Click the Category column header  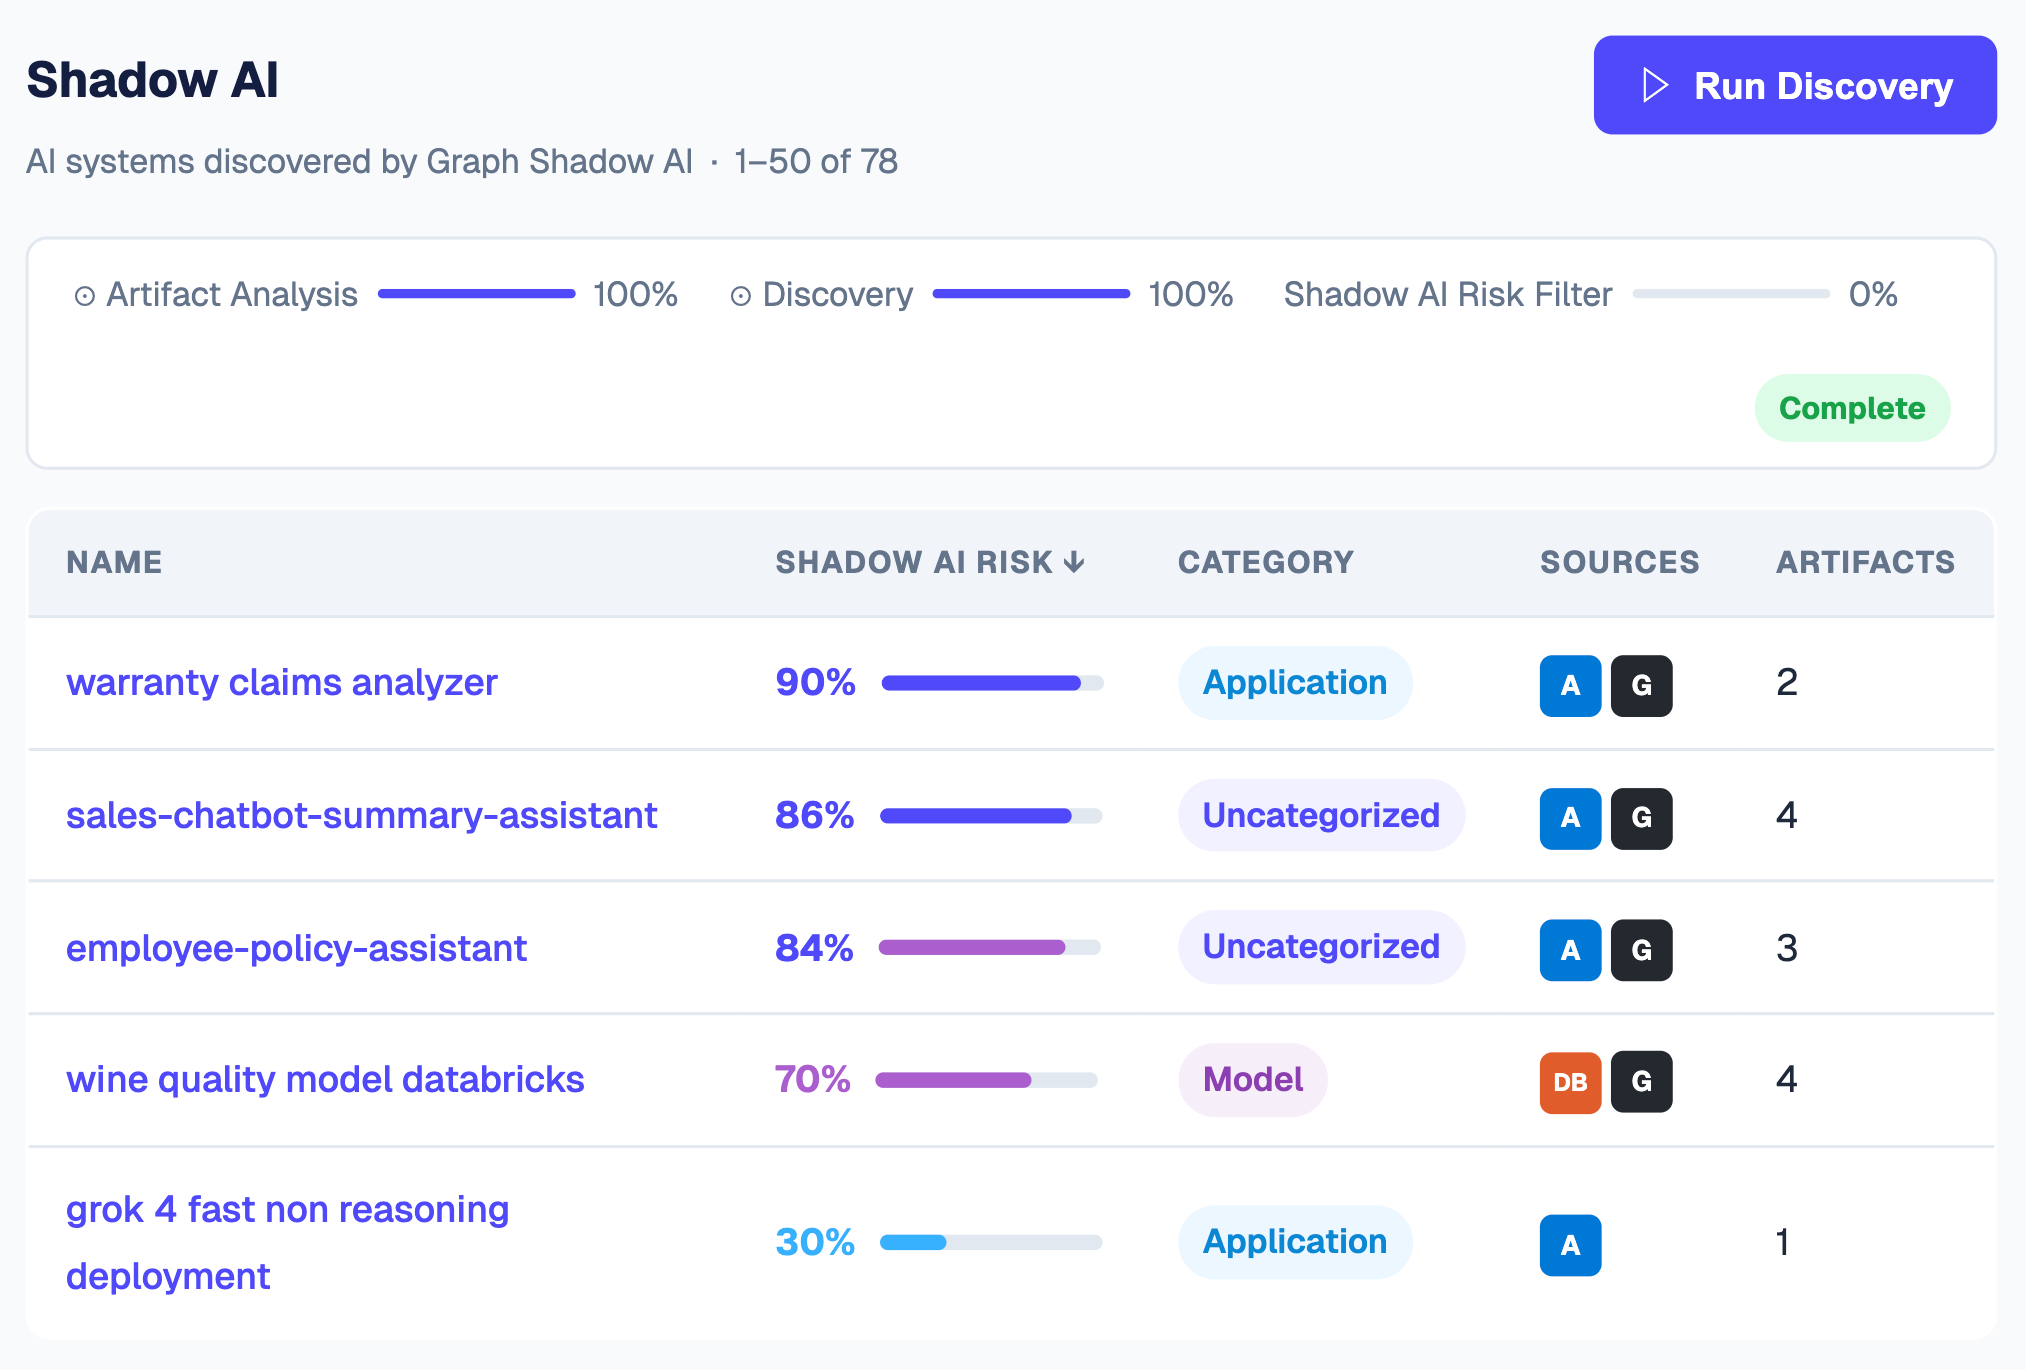click(1265, 562)
